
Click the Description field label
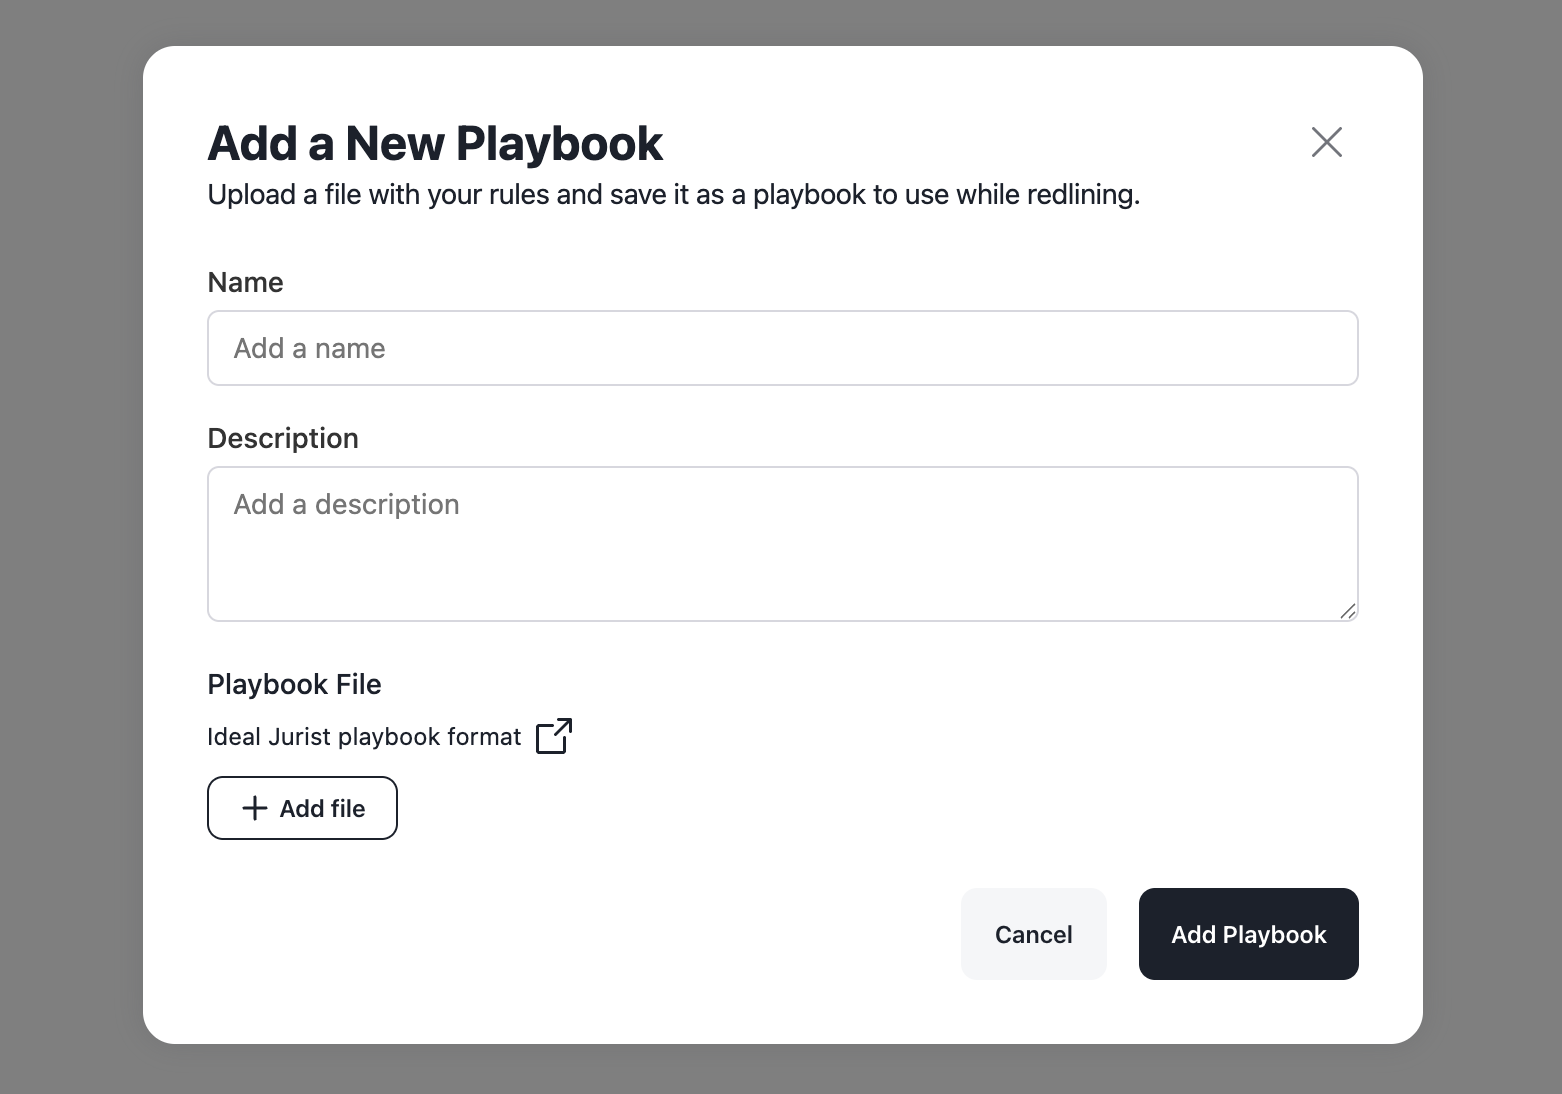(282, 438)
